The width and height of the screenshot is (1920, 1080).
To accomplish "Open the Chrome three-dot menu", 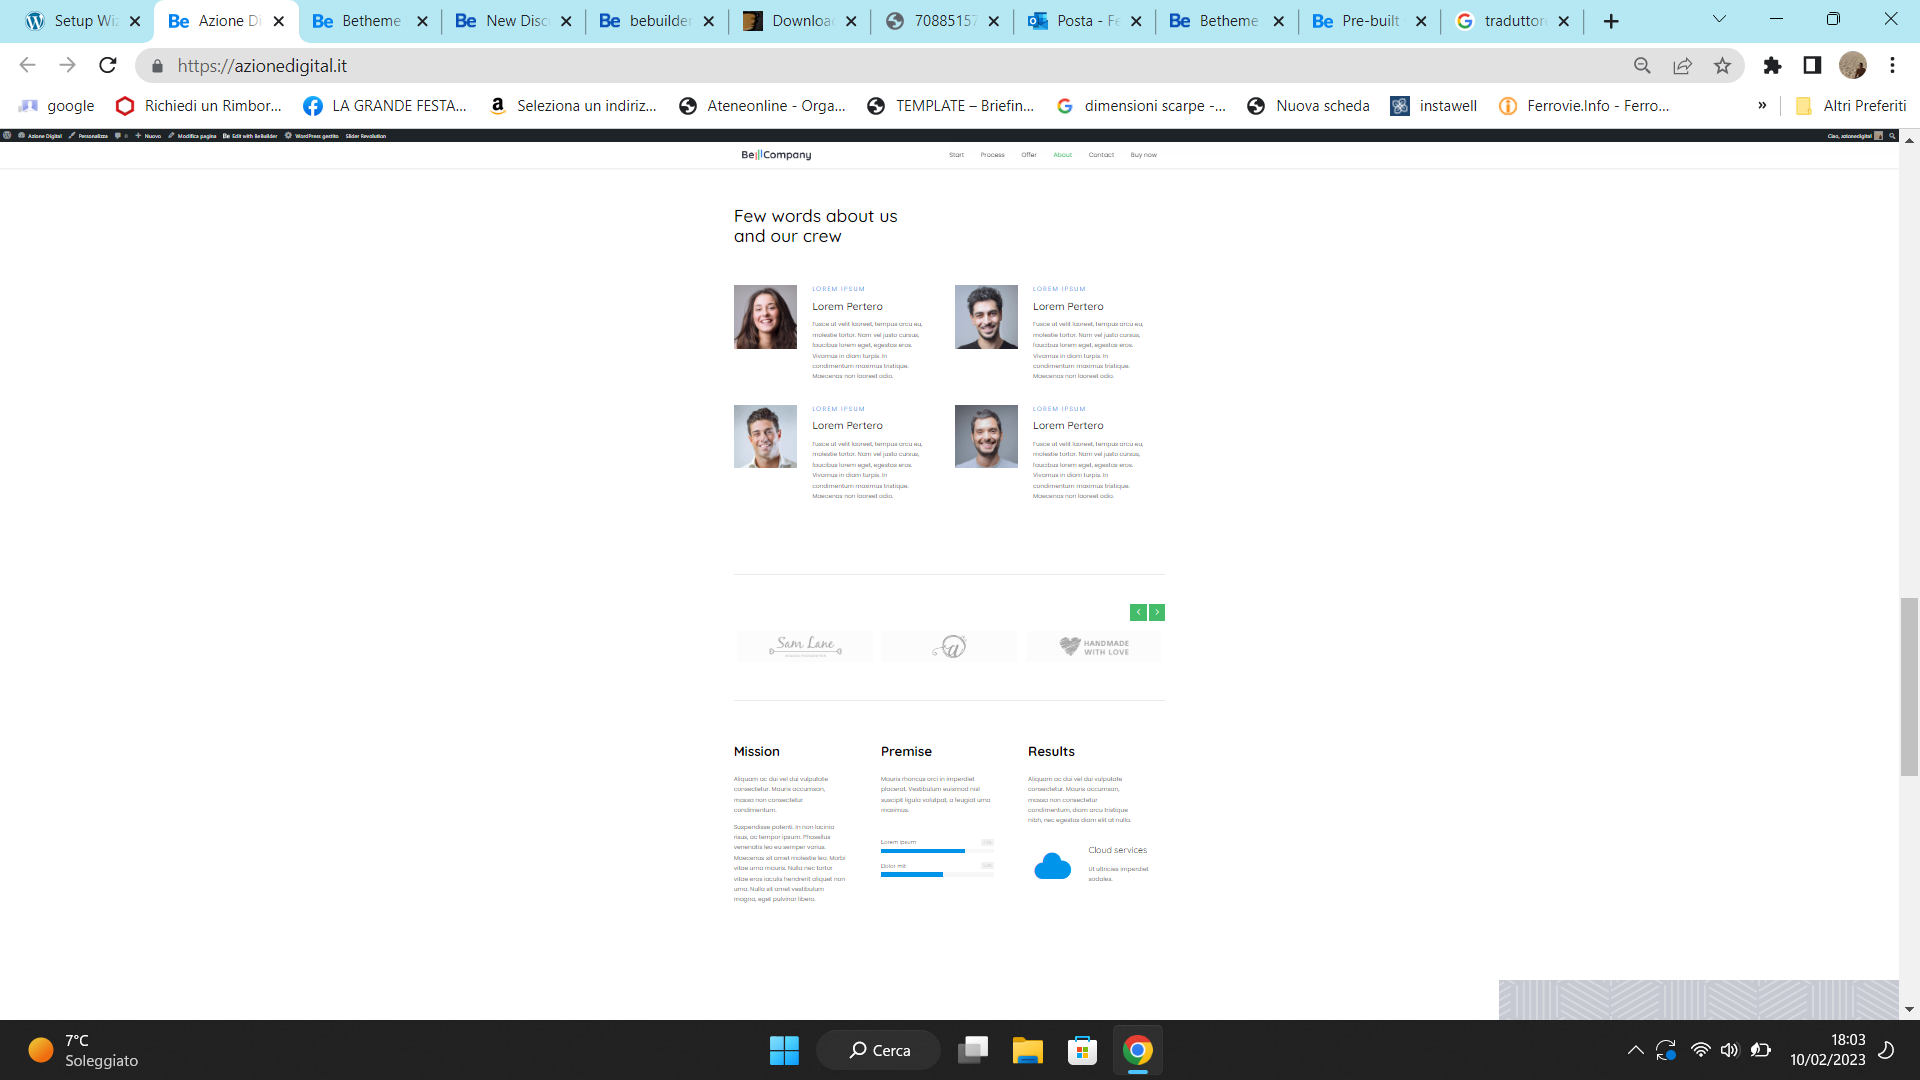I will tap(1892, 65).
